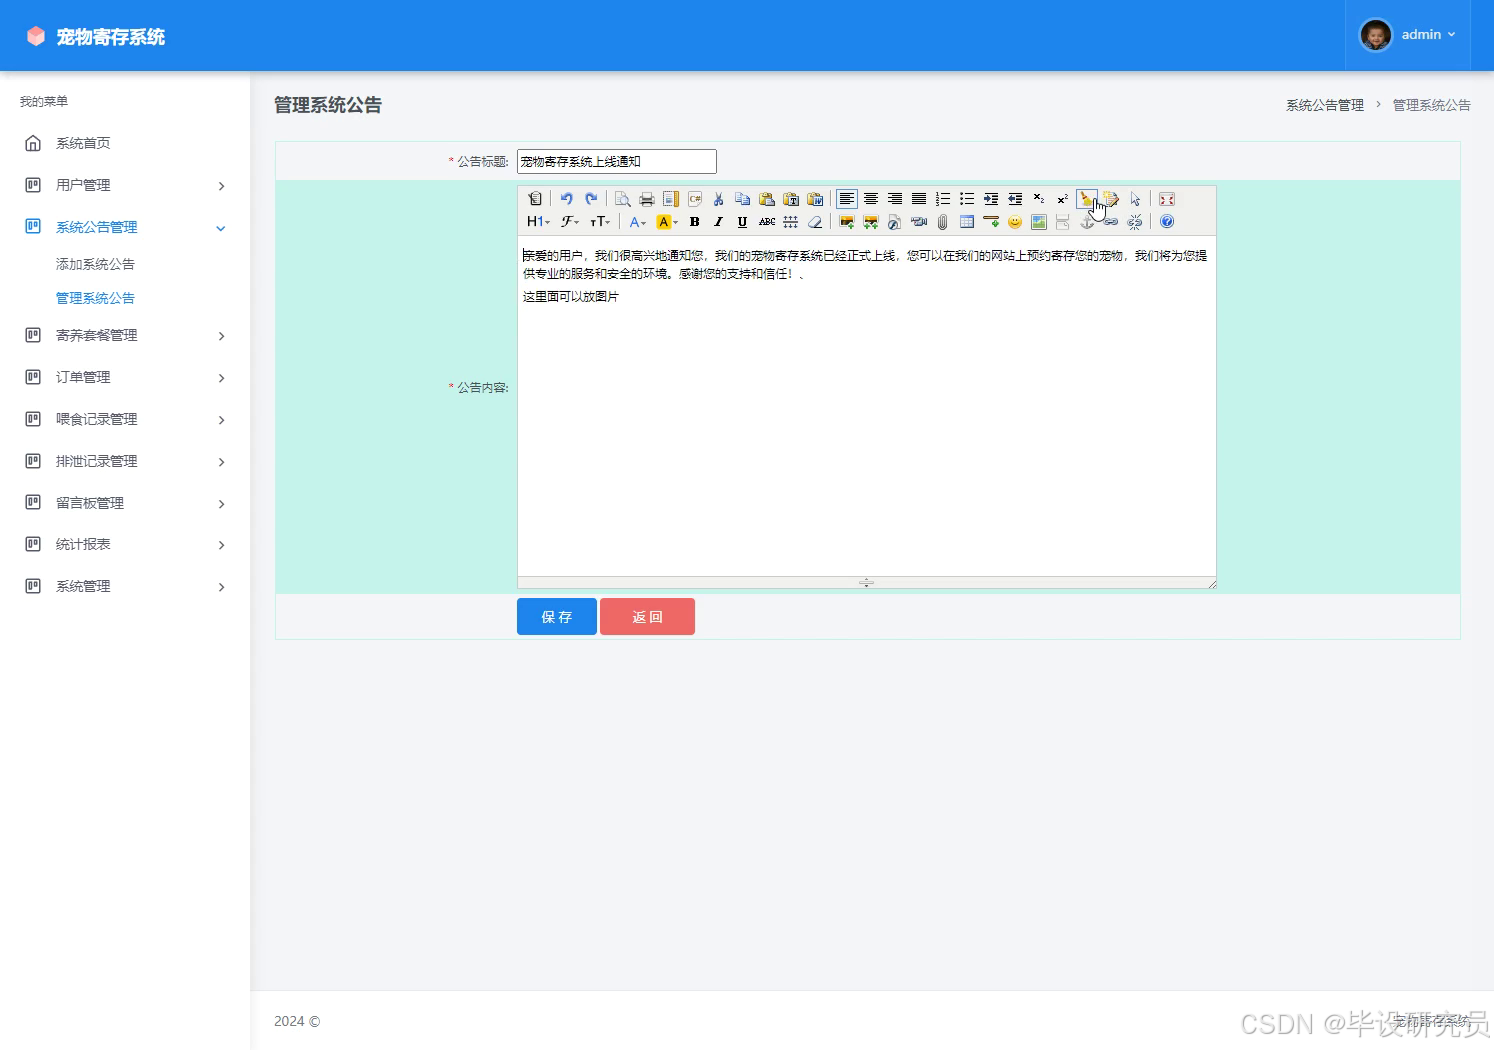Open the font family dropdown

pyautogui.click(x=570, y=222)
